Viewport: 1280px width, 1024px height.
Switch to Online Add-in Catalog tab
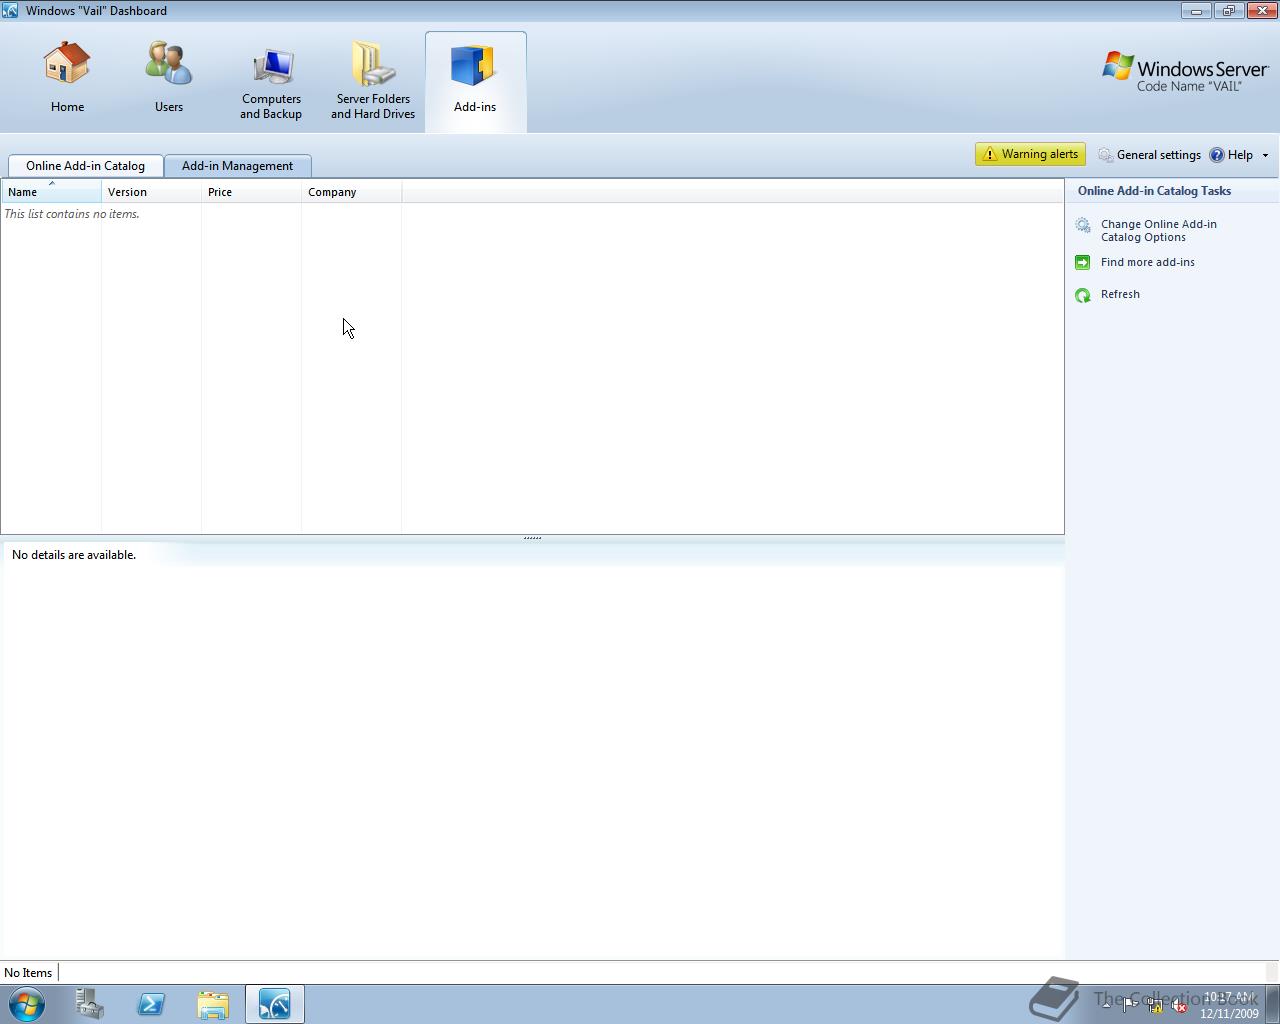coord(85,166)
